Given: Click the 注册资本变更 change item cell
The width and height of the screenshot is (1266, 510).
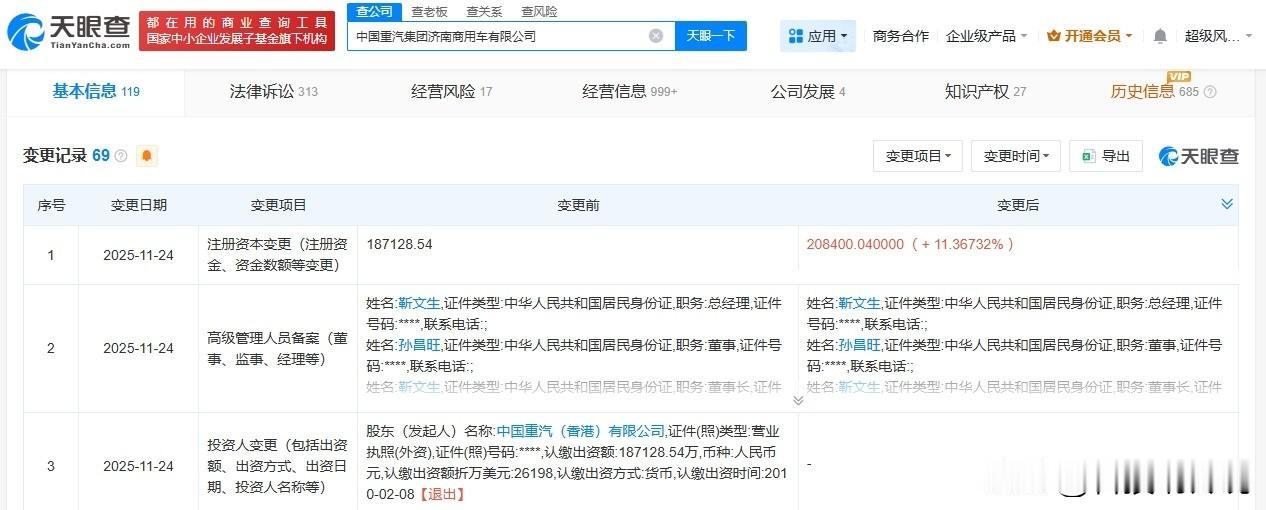Looking at the screenshot, I should (x=278, y=255).
